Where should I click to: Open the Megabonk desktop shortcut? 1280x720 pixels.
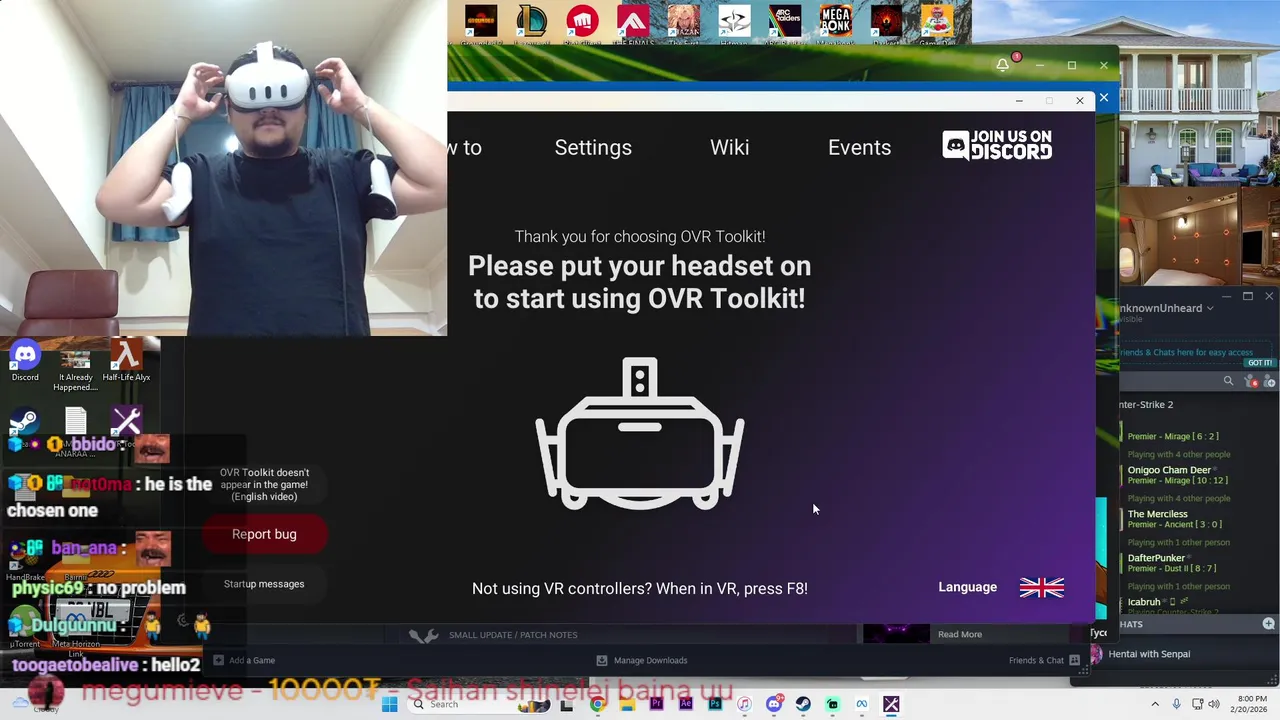click(835, 23)
